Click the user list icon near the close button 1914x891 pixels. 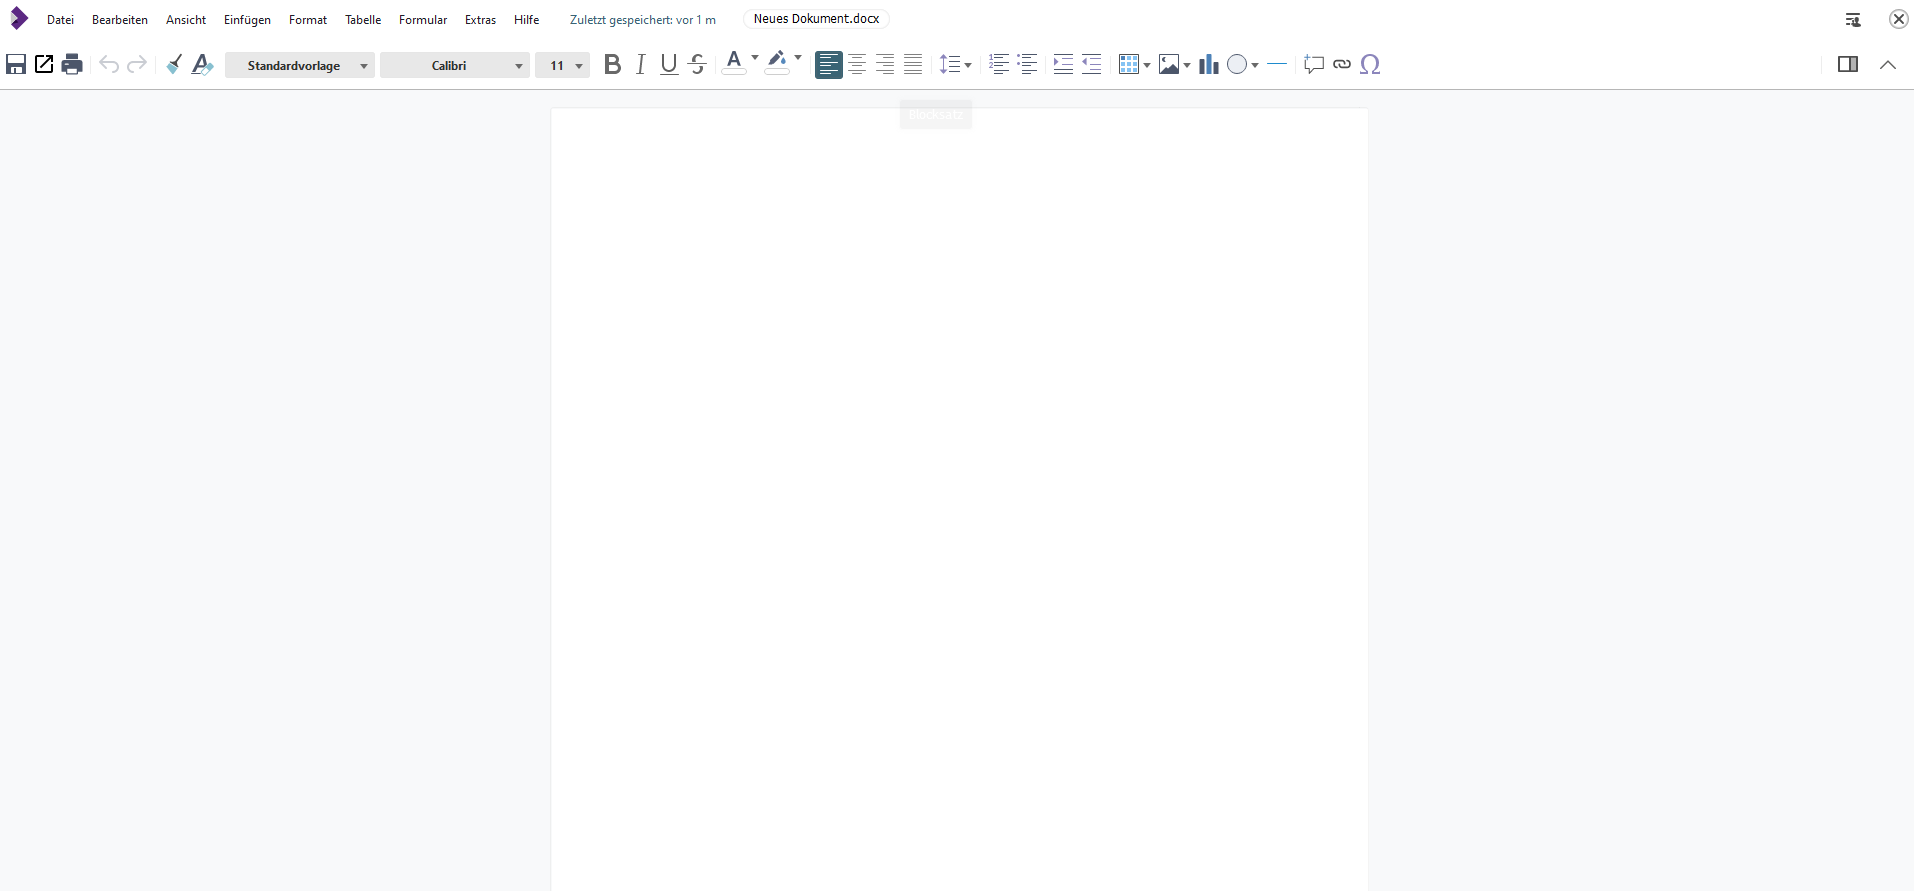coord(1853,20)
